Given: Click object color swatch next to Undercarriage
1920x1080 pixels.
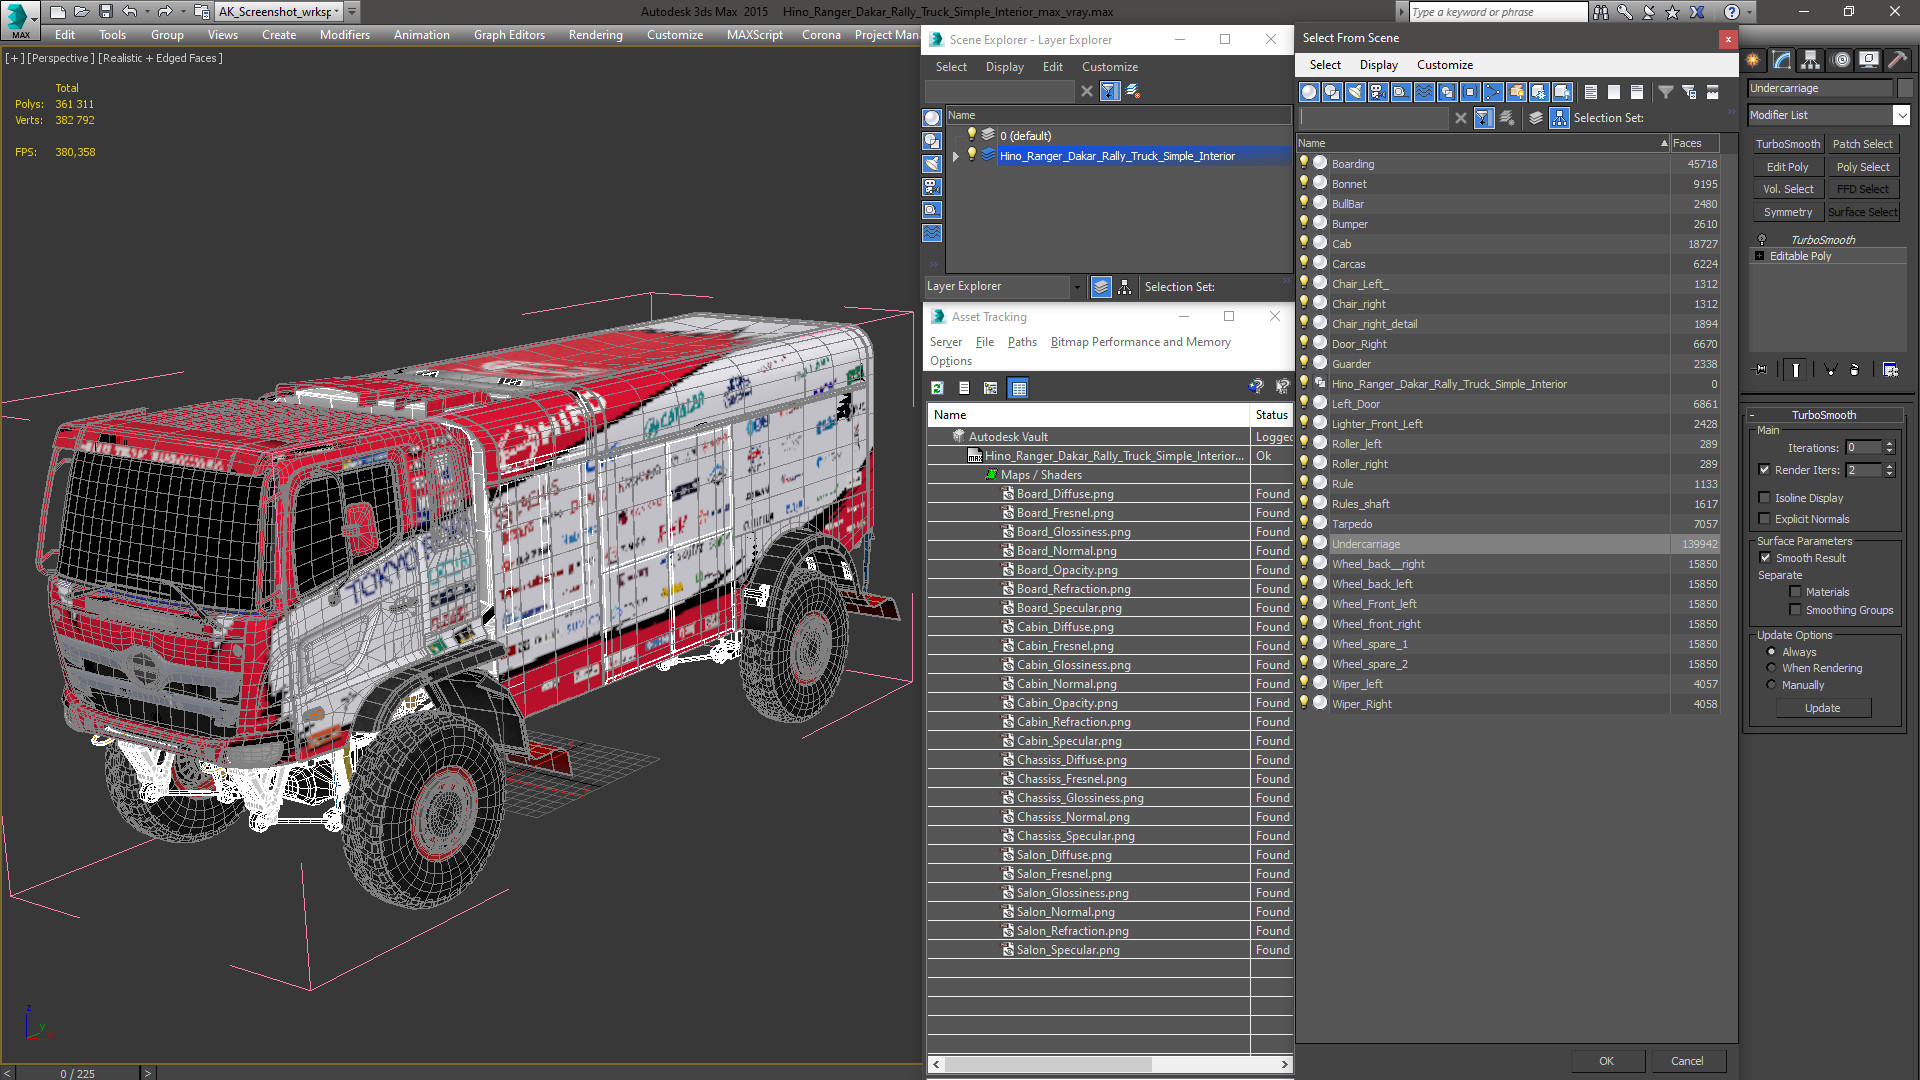Looking at the screenshot, I should (1905, 88).
